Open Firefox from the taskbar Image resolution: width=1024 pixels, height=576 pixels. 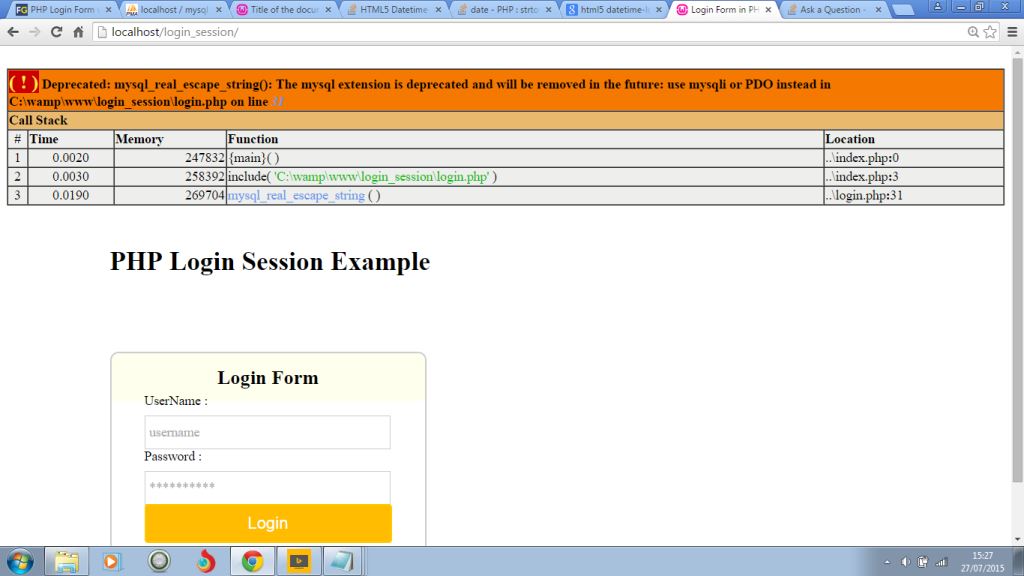point(206,561)
